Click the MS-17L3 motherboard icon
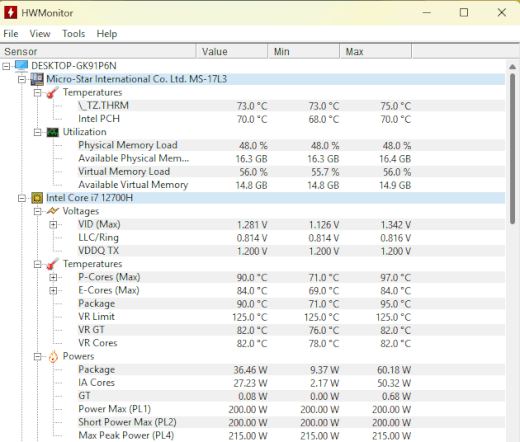520x442 pixels. [x=37, y=79]
